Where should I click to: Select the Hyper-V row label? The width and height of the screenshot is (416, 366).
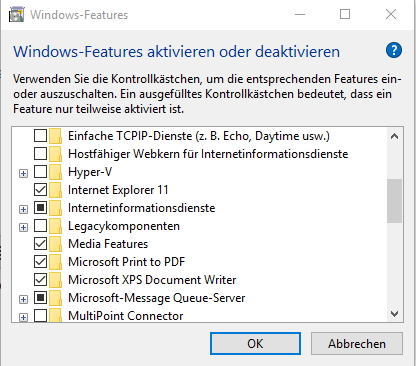coord(90,172)
